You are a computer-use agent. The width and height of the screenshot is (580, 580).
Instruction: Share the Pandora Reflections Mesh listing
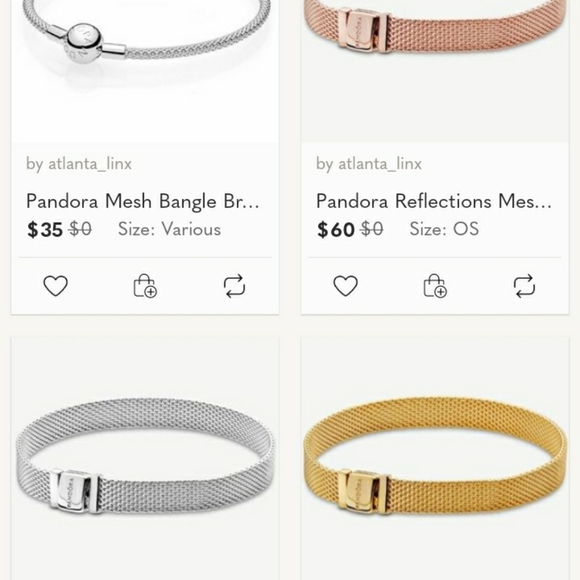tap(525, 286)
